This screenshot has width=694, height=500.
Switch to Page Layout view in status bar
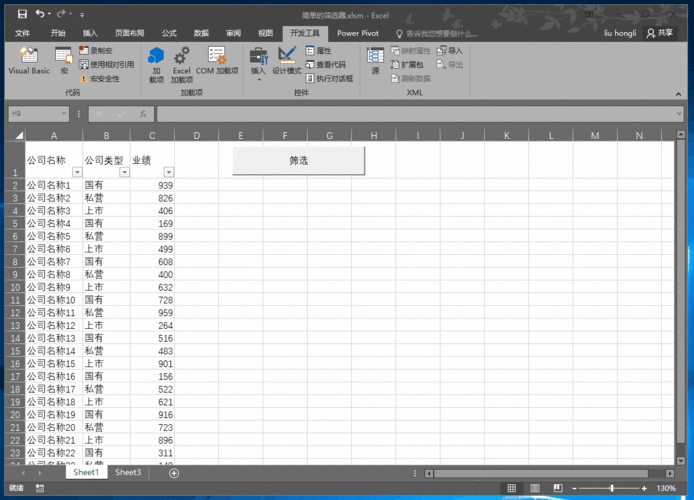[537, 488]
